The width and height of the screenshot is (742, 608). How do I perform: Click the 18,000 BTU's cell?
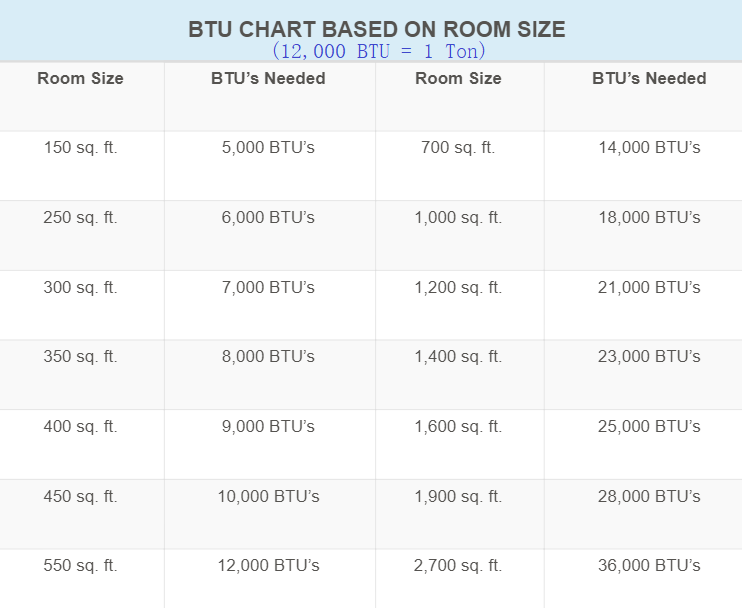pos(649,218)
